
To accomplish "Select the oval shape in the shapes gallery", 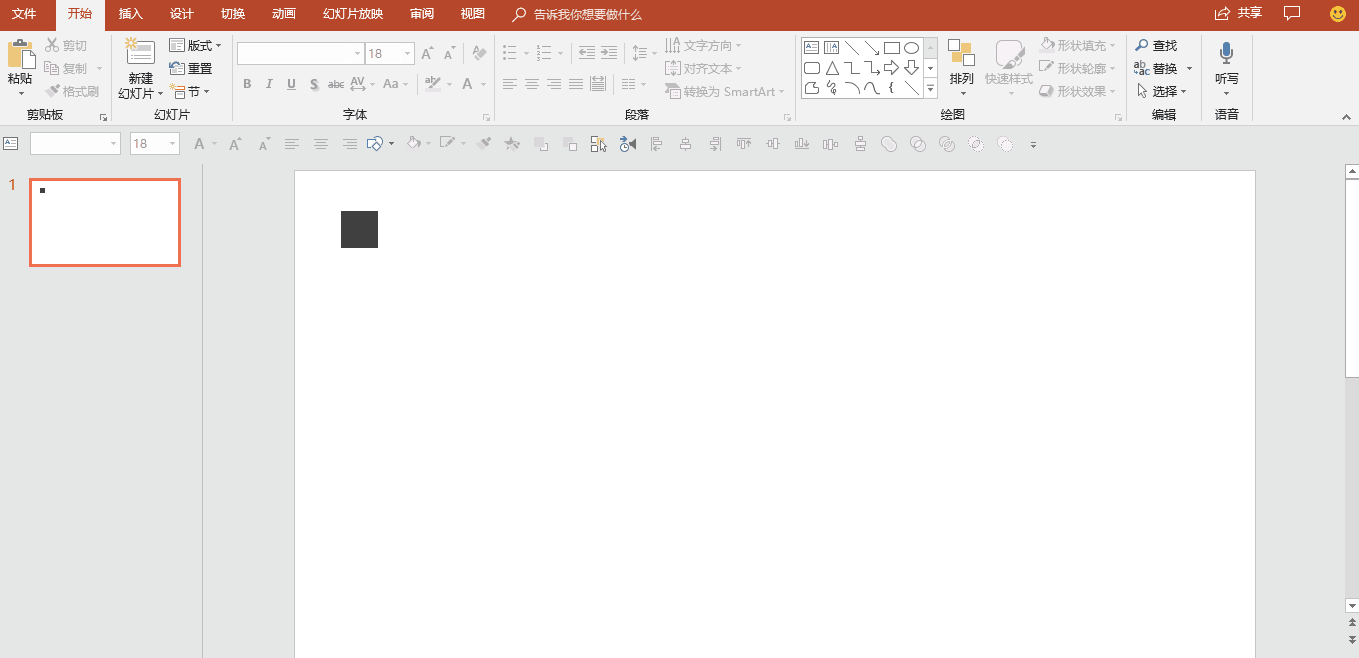I will pyautogui.click(x=911, y=47).
